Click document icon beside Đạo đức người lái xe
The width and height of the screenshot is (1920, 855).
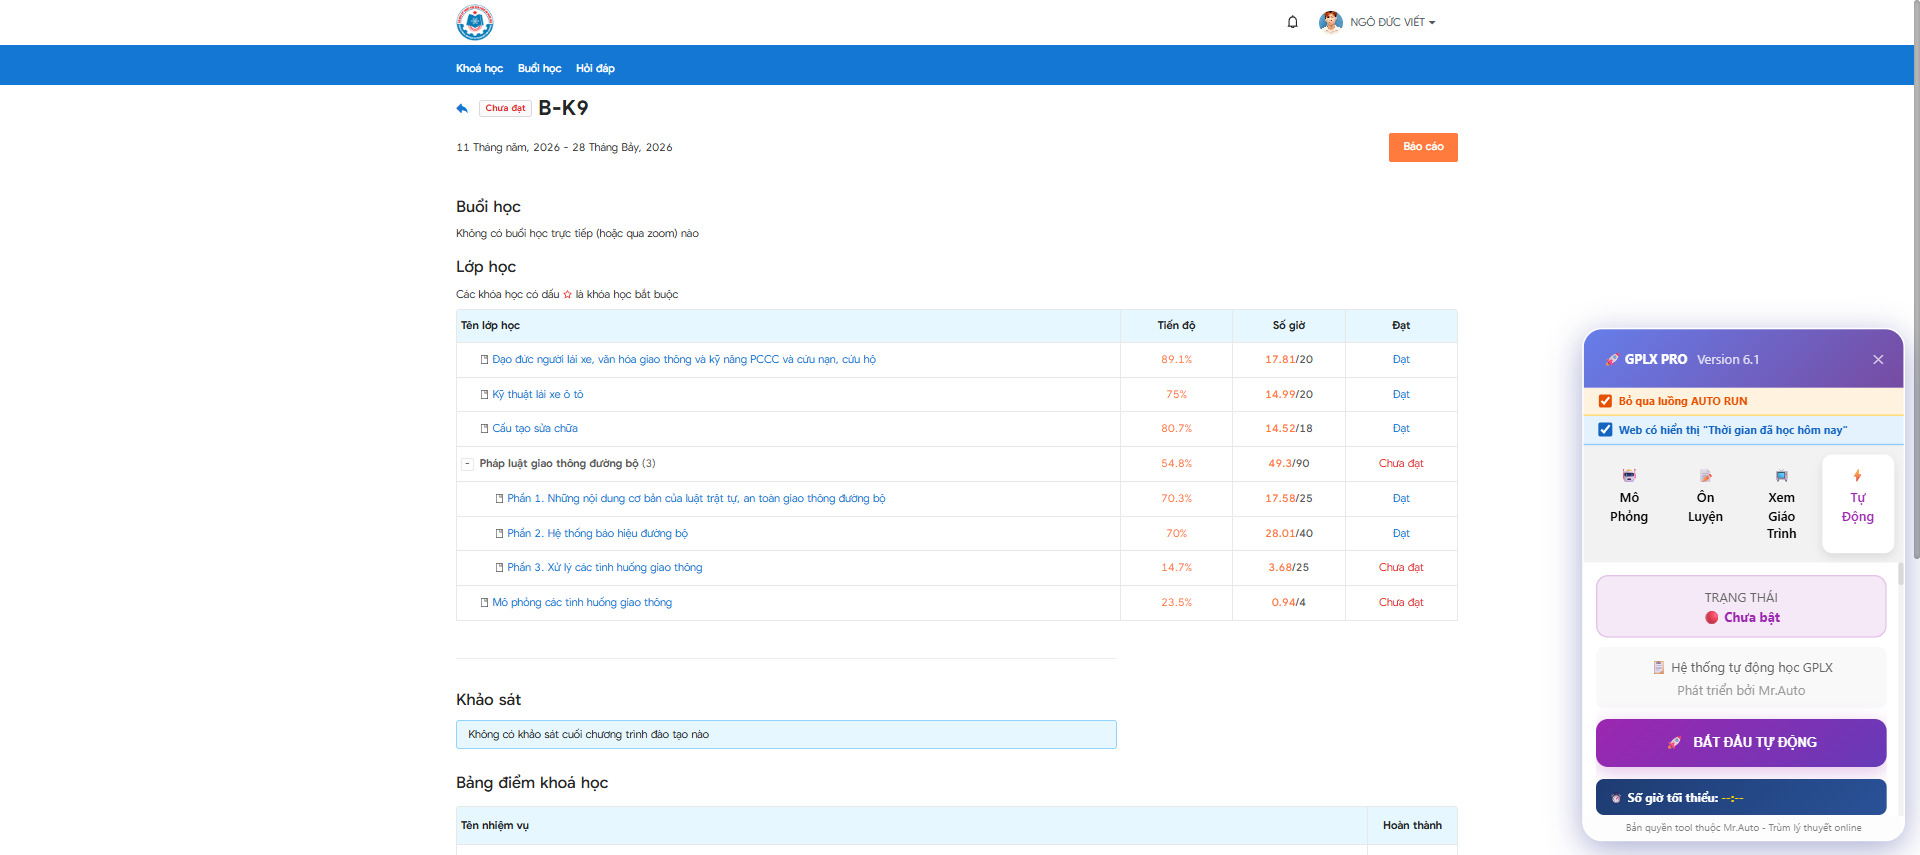[x=484, y=359]
